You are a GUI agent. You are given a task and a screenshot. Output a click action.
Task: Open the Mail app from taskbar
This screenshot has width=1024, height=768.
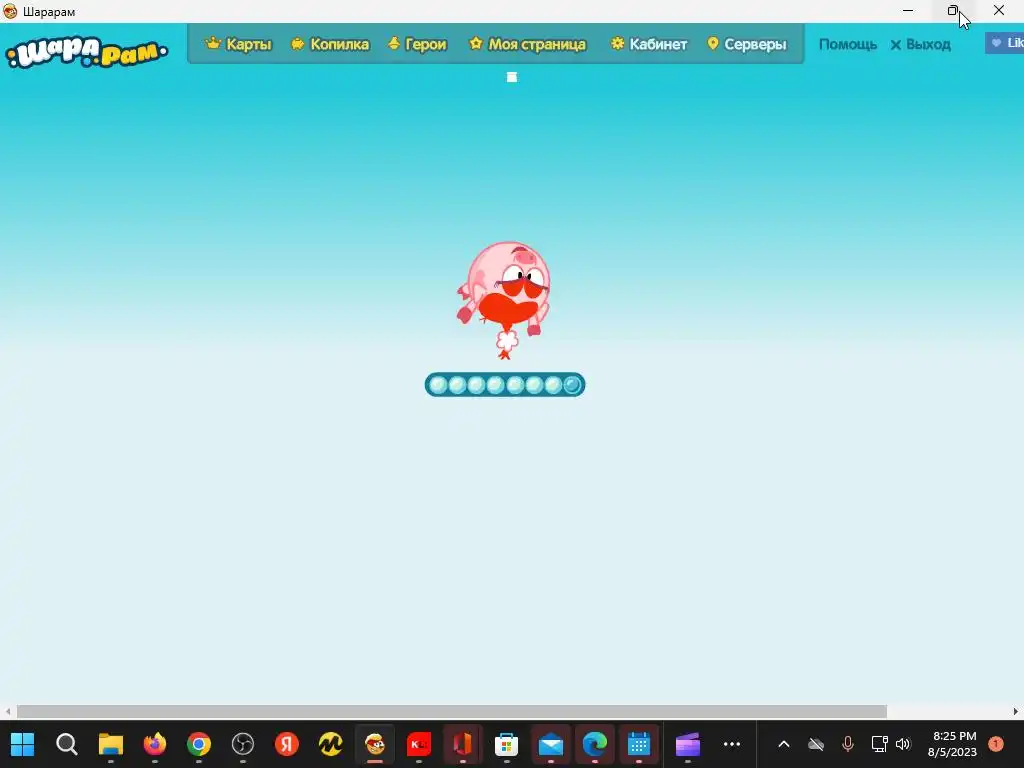click(x=551, y=744)
